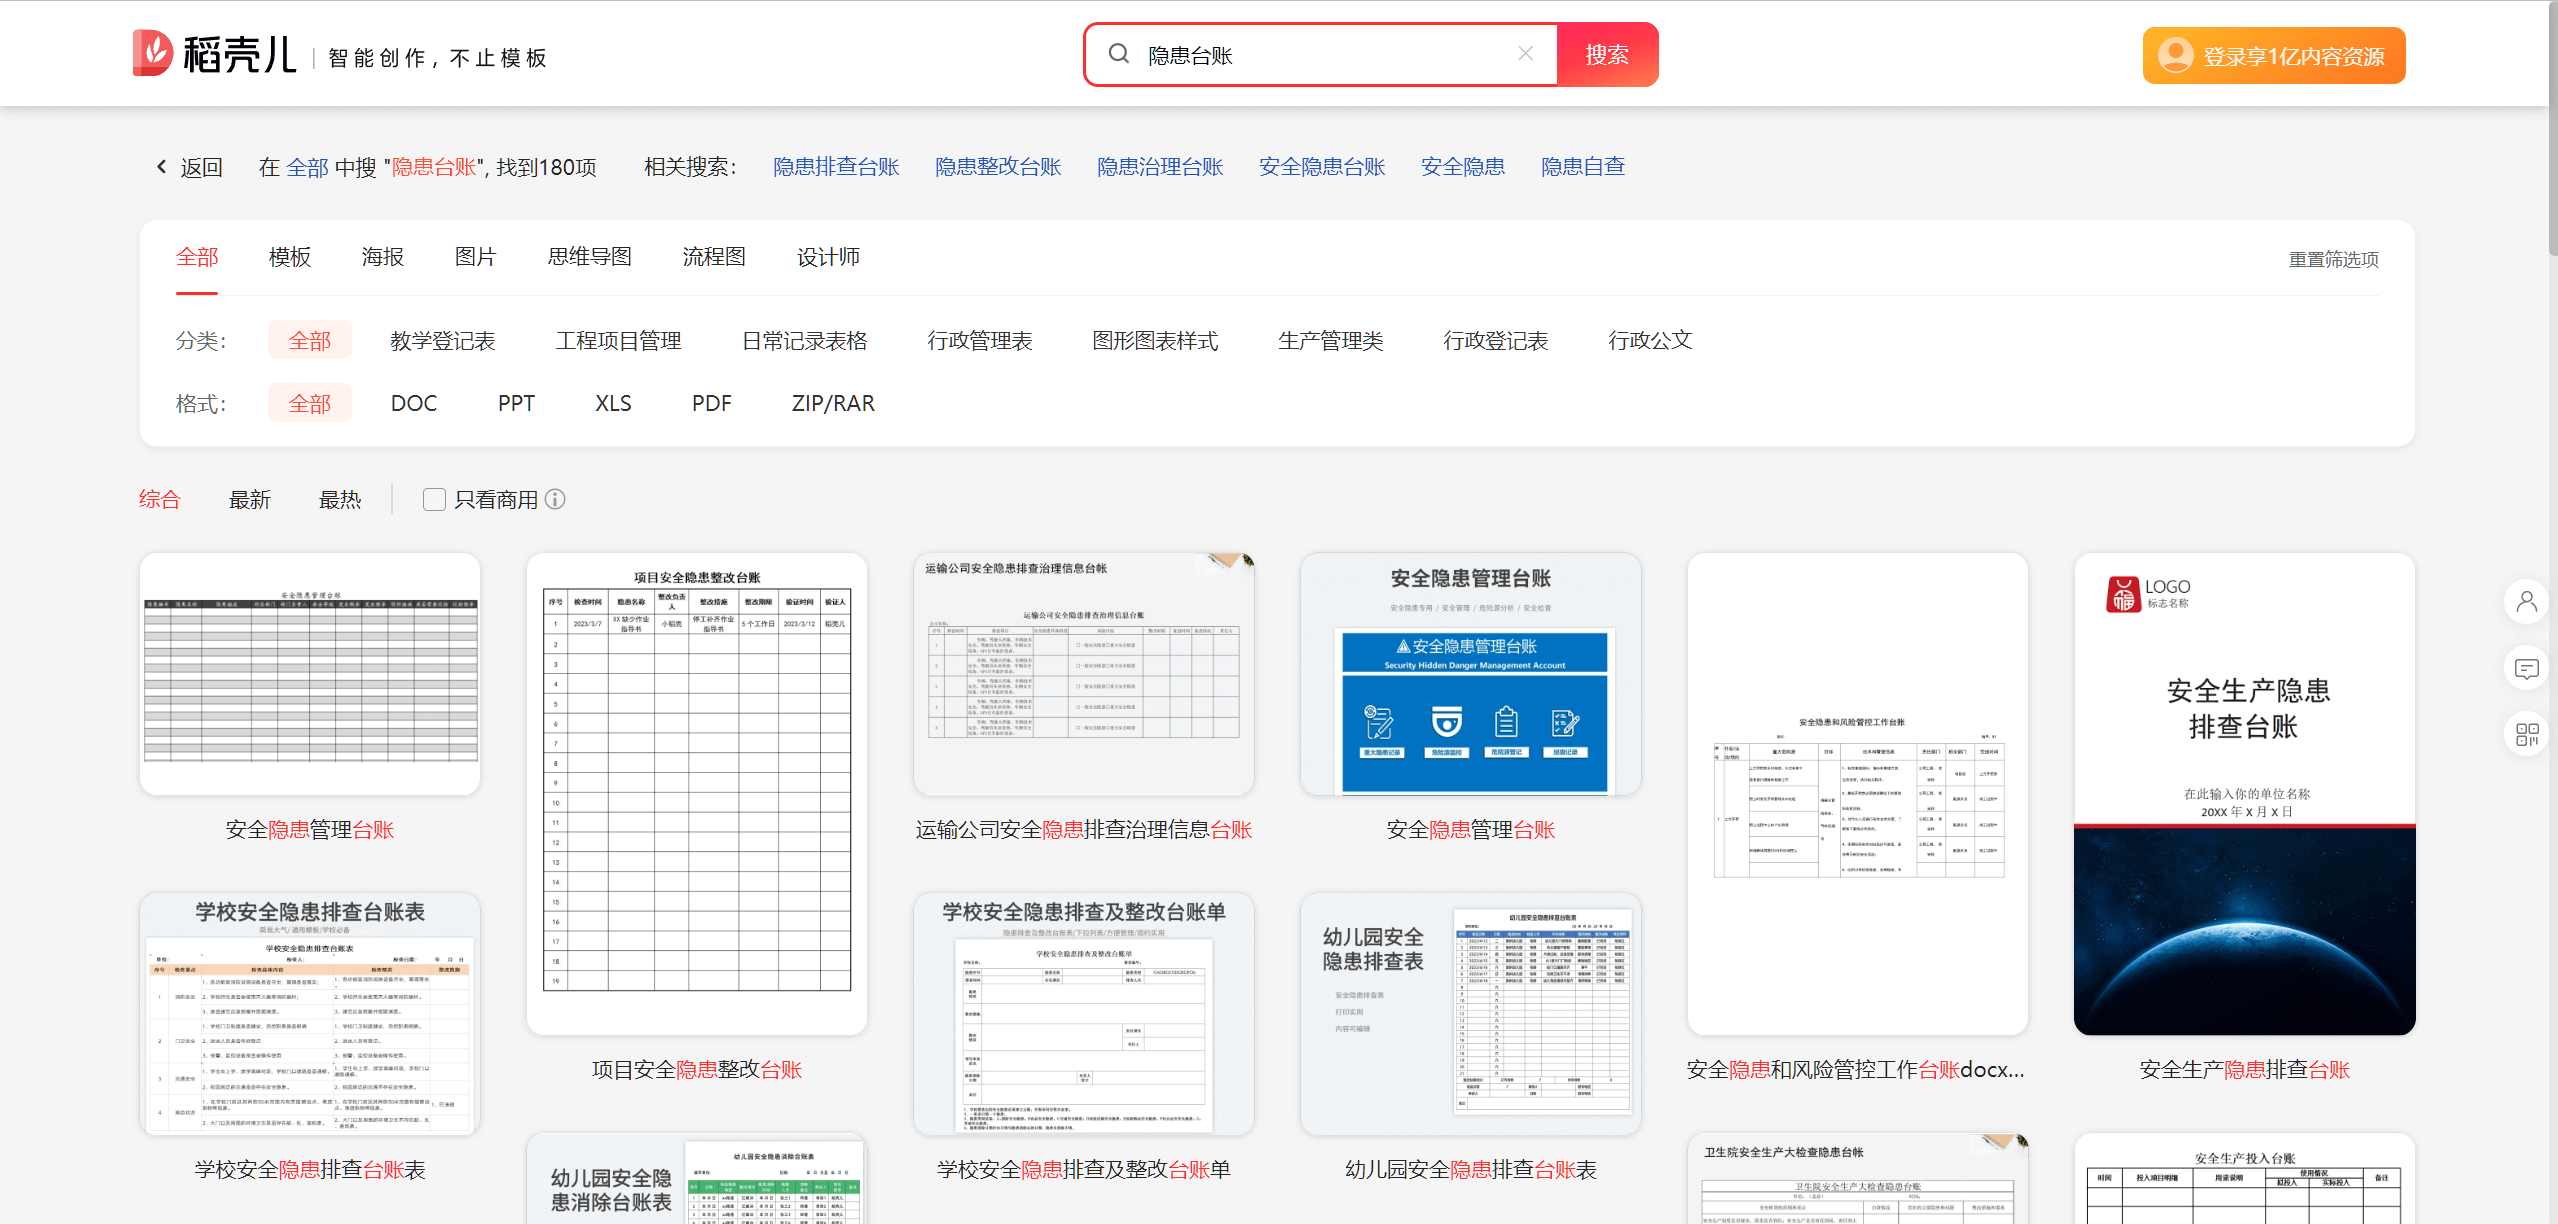The width and height of the screenshot is (2558, 1224).
Task: Filter category by 行政登记表
Action: (x=1496, y=341)
